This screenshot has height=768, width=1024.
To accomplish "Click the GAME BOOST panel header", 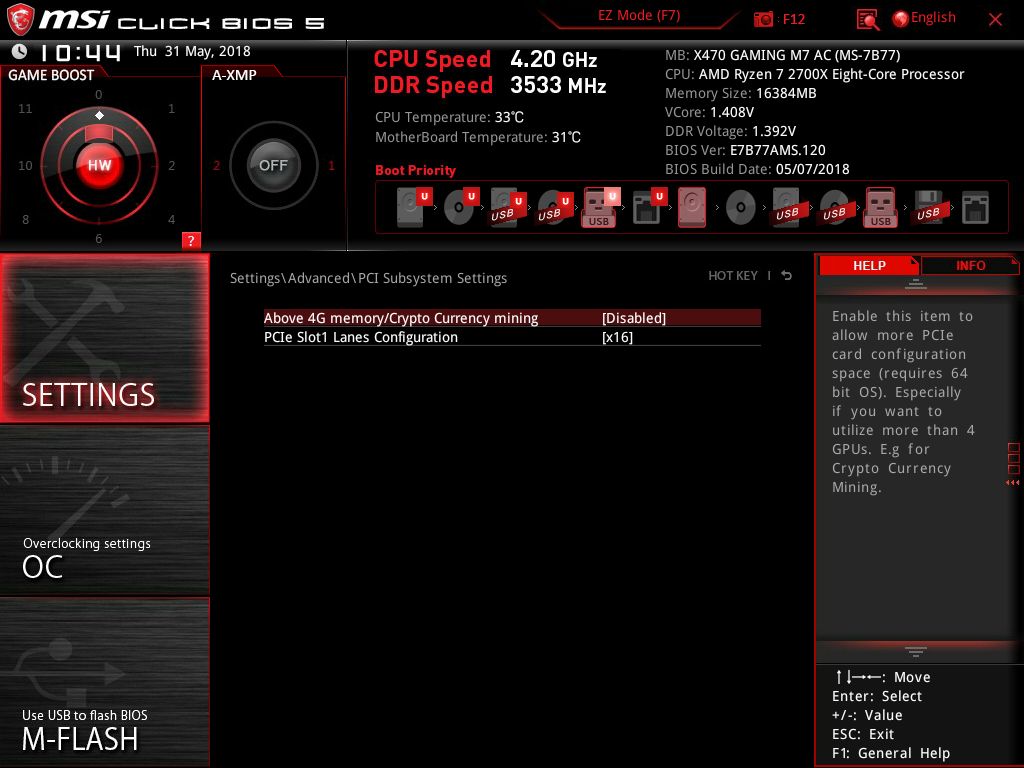I will [51, 75].
